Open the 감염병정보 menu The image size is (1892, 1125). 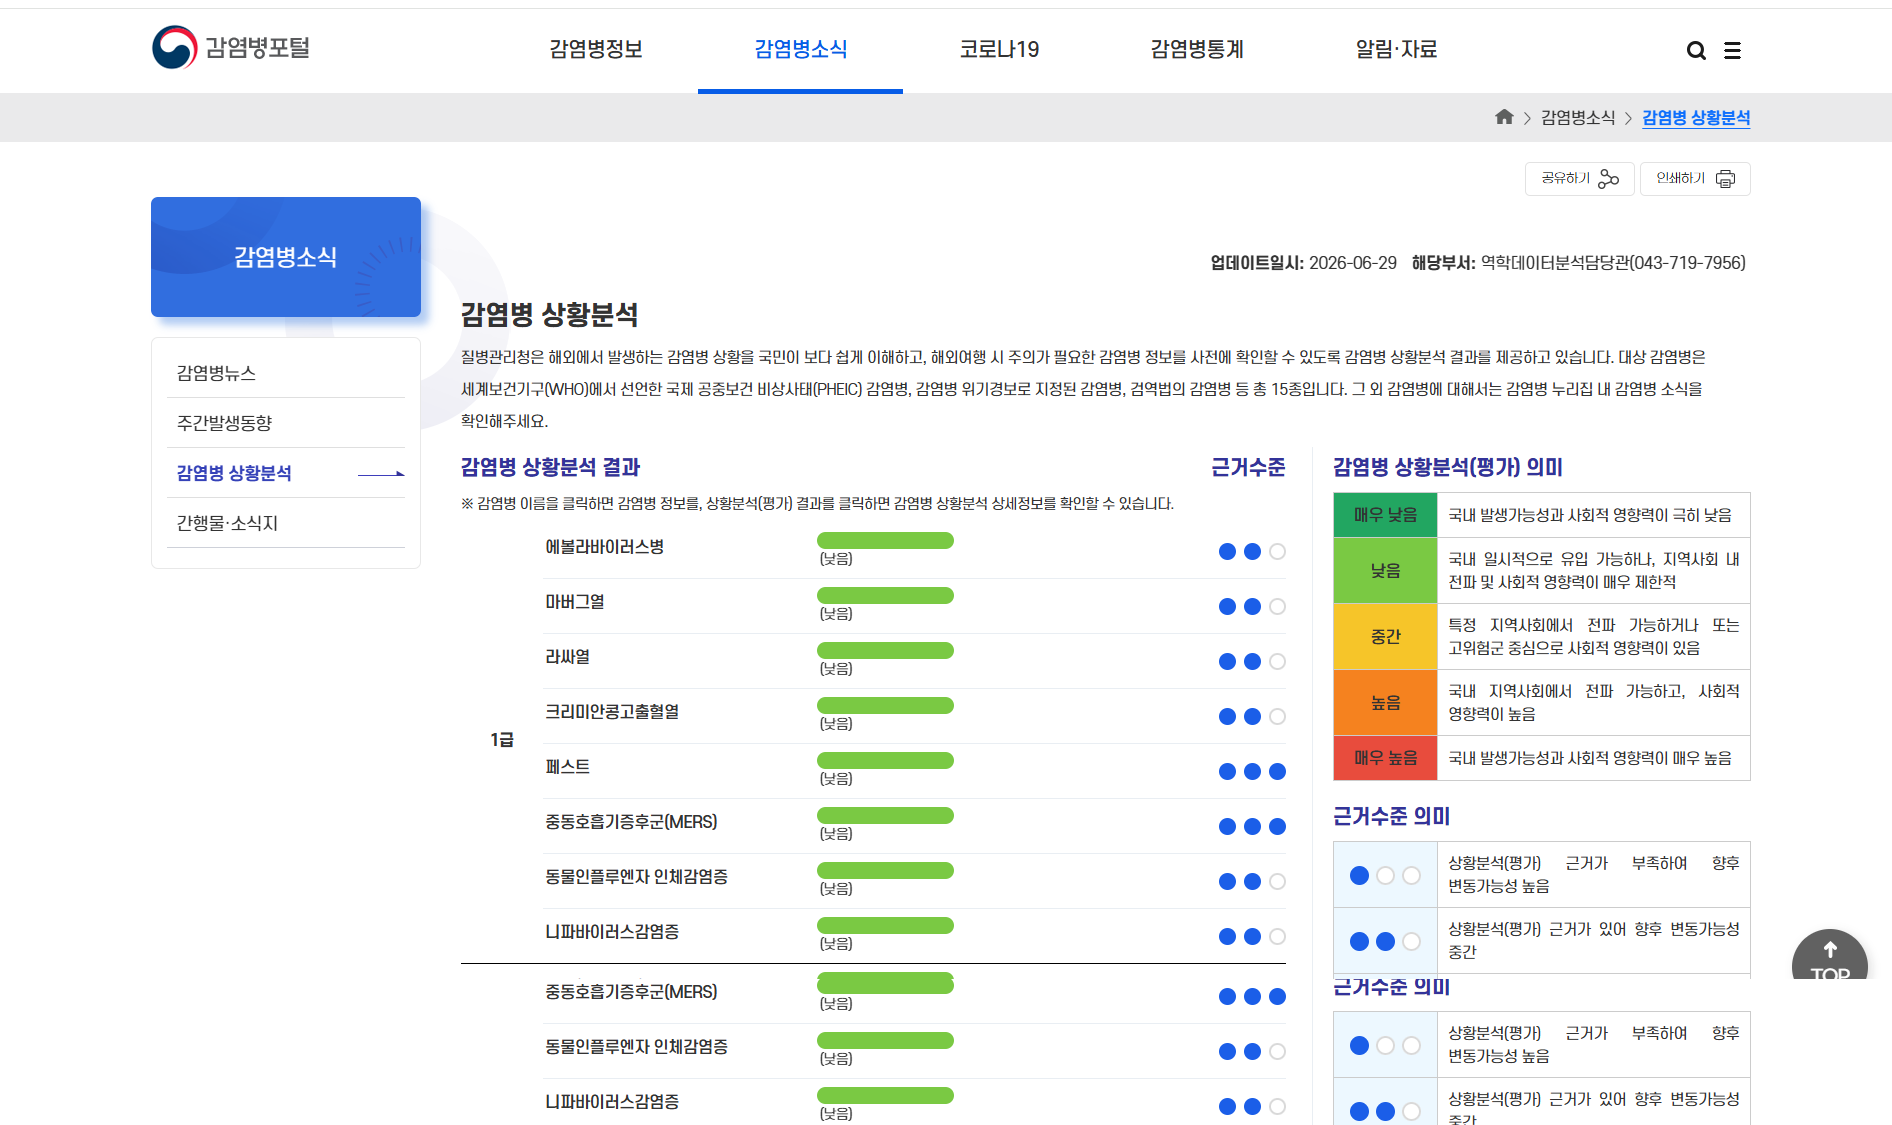point(596,49)
